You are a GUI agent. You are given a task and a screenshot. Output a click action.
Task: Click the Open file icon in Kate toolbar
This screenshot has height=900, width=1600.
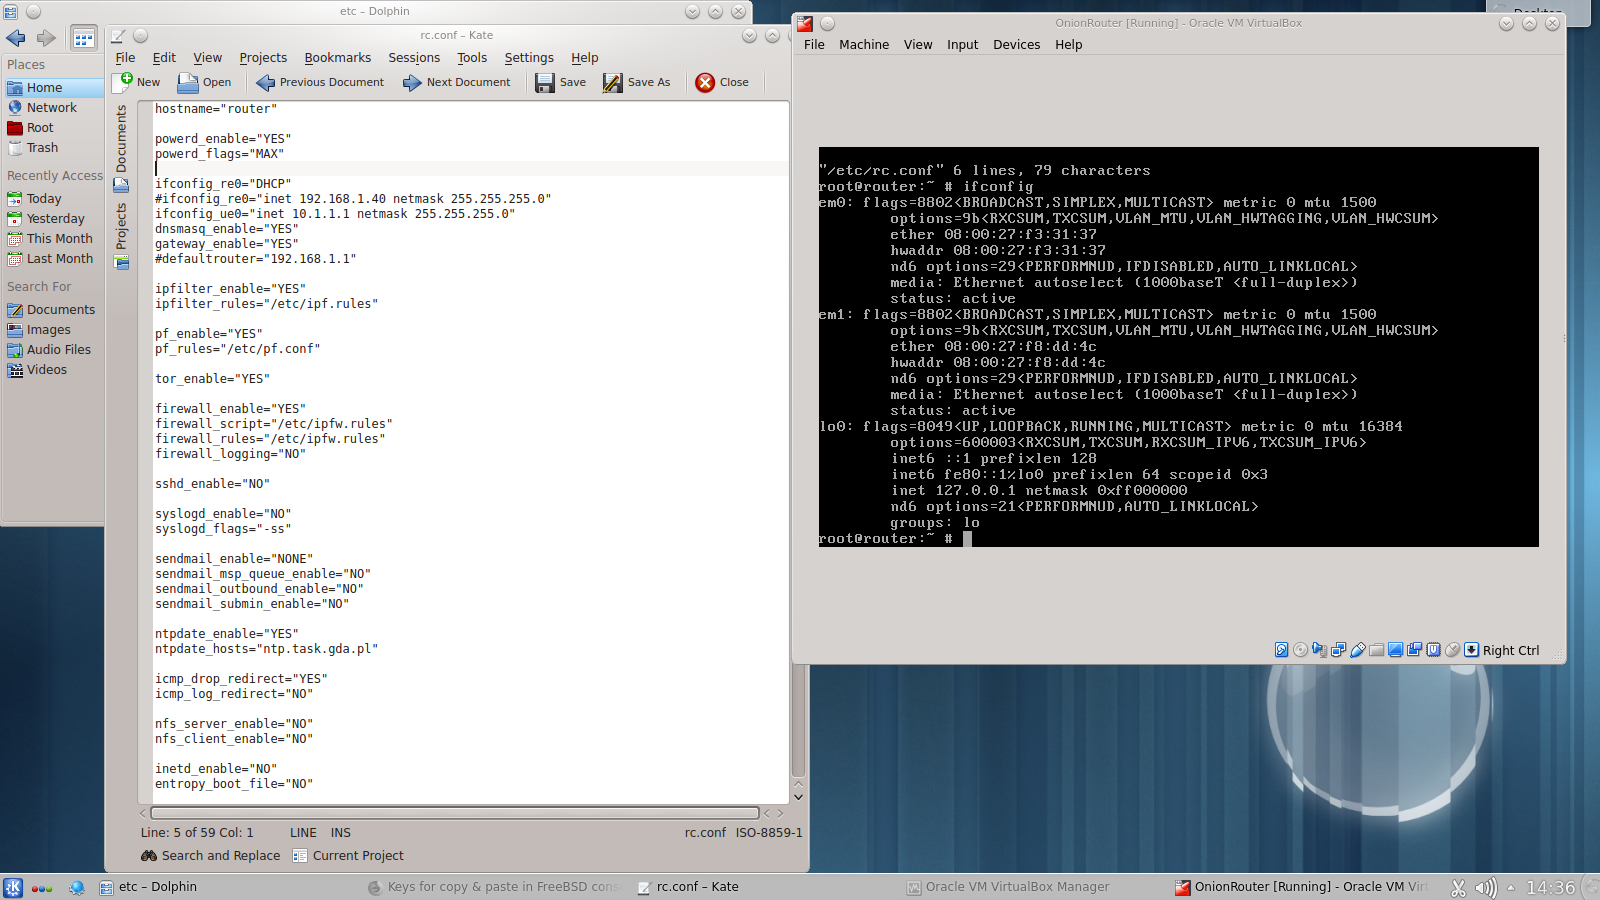pos(188,82)
